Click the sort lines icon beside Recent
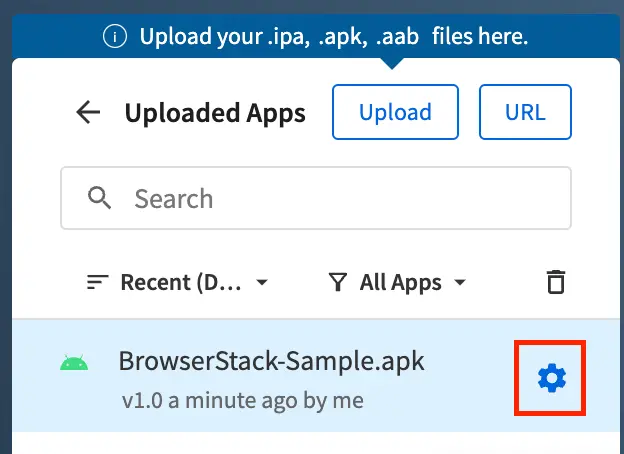The width and height of the screenshot is (624, 454). [x=97, y=282]
